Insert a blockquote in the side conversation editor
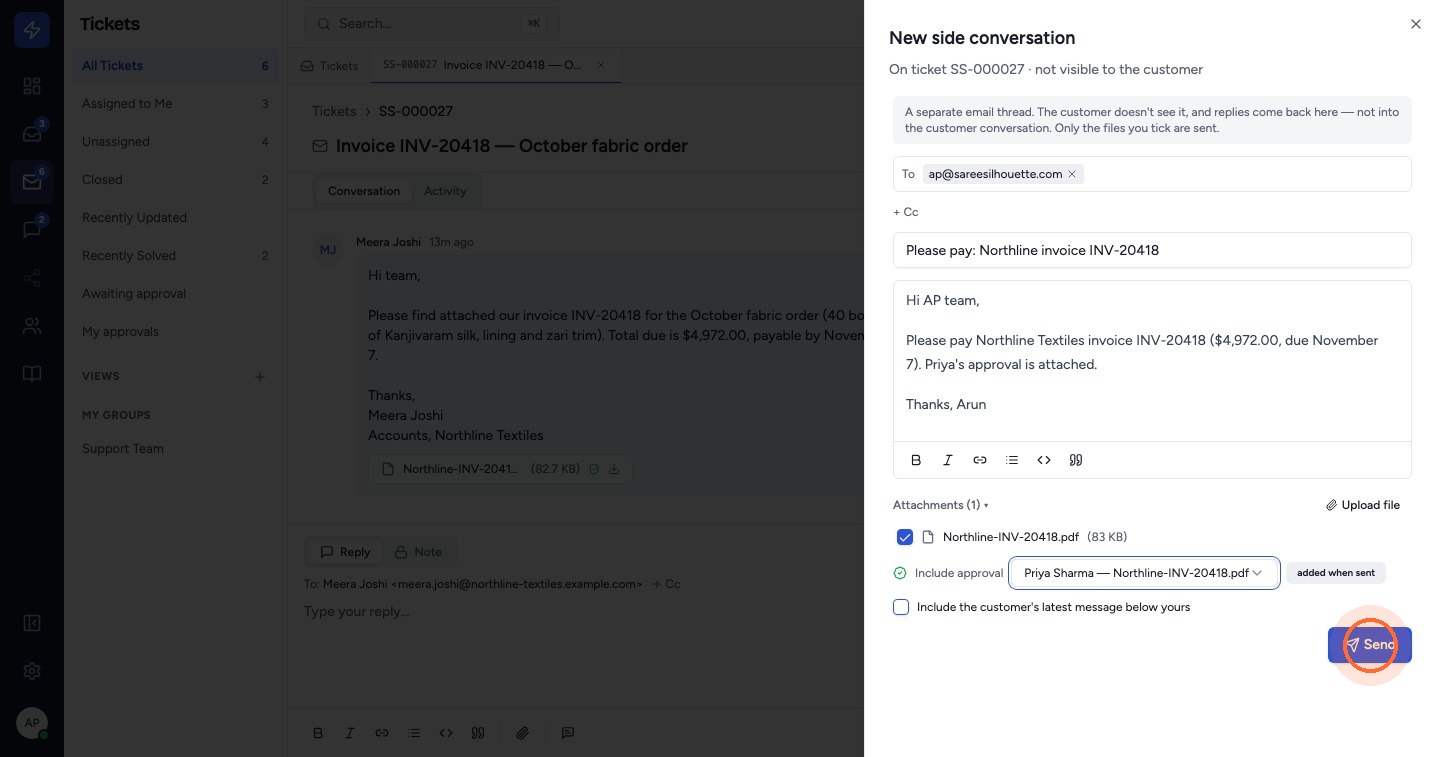 point(1076,460)
